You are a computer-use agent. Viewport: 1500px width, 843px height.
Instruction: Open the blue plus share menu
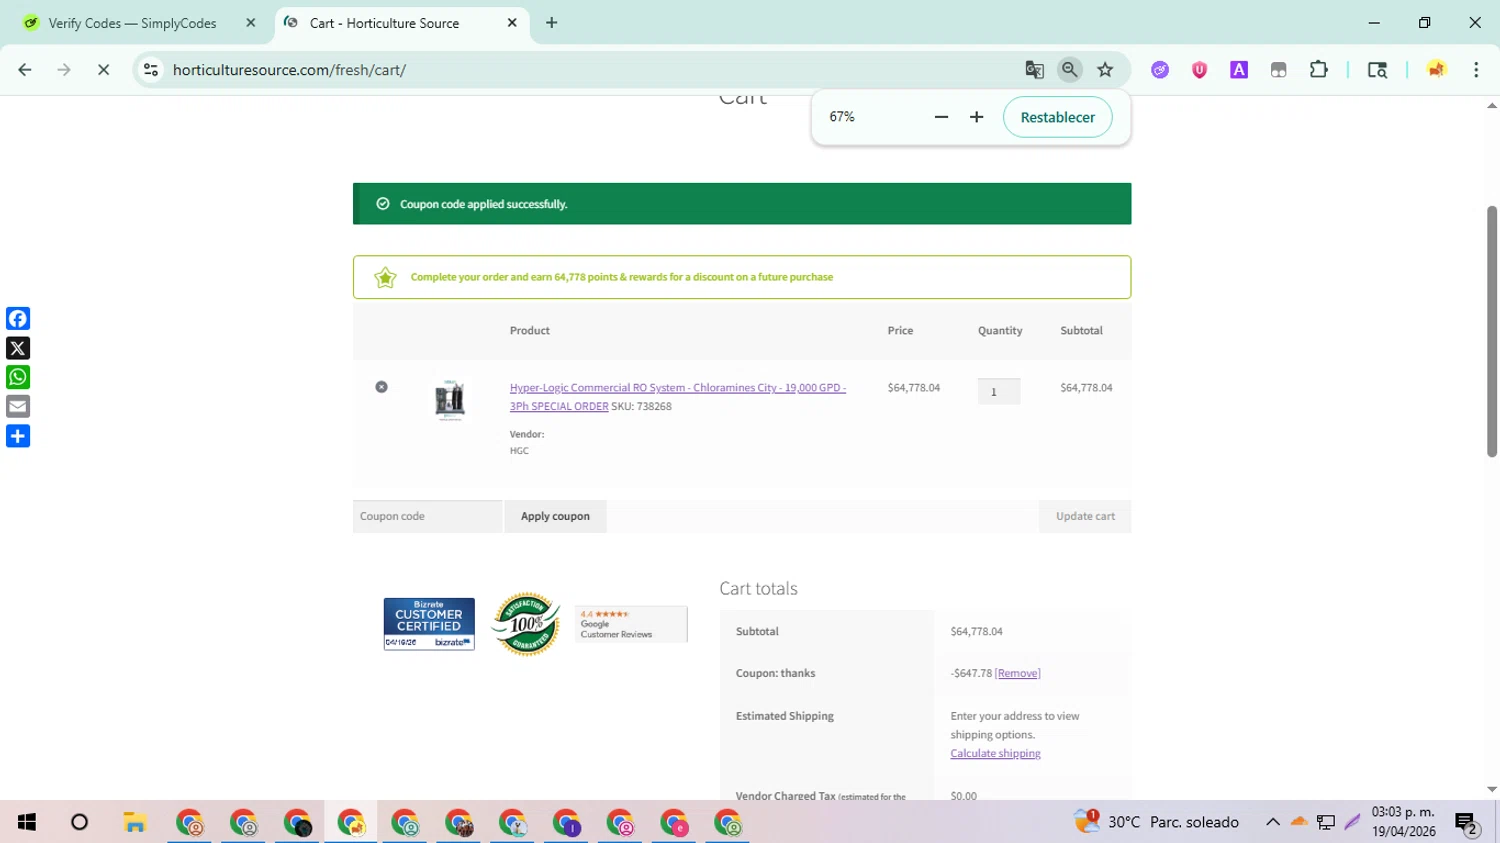[18, 436]
